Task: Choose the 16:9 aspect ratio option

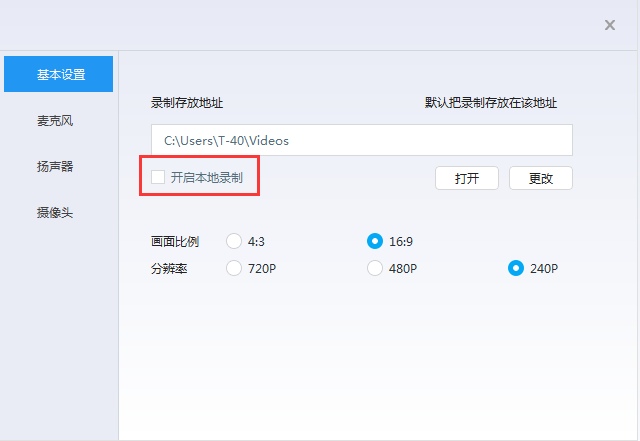Action: 375,241
